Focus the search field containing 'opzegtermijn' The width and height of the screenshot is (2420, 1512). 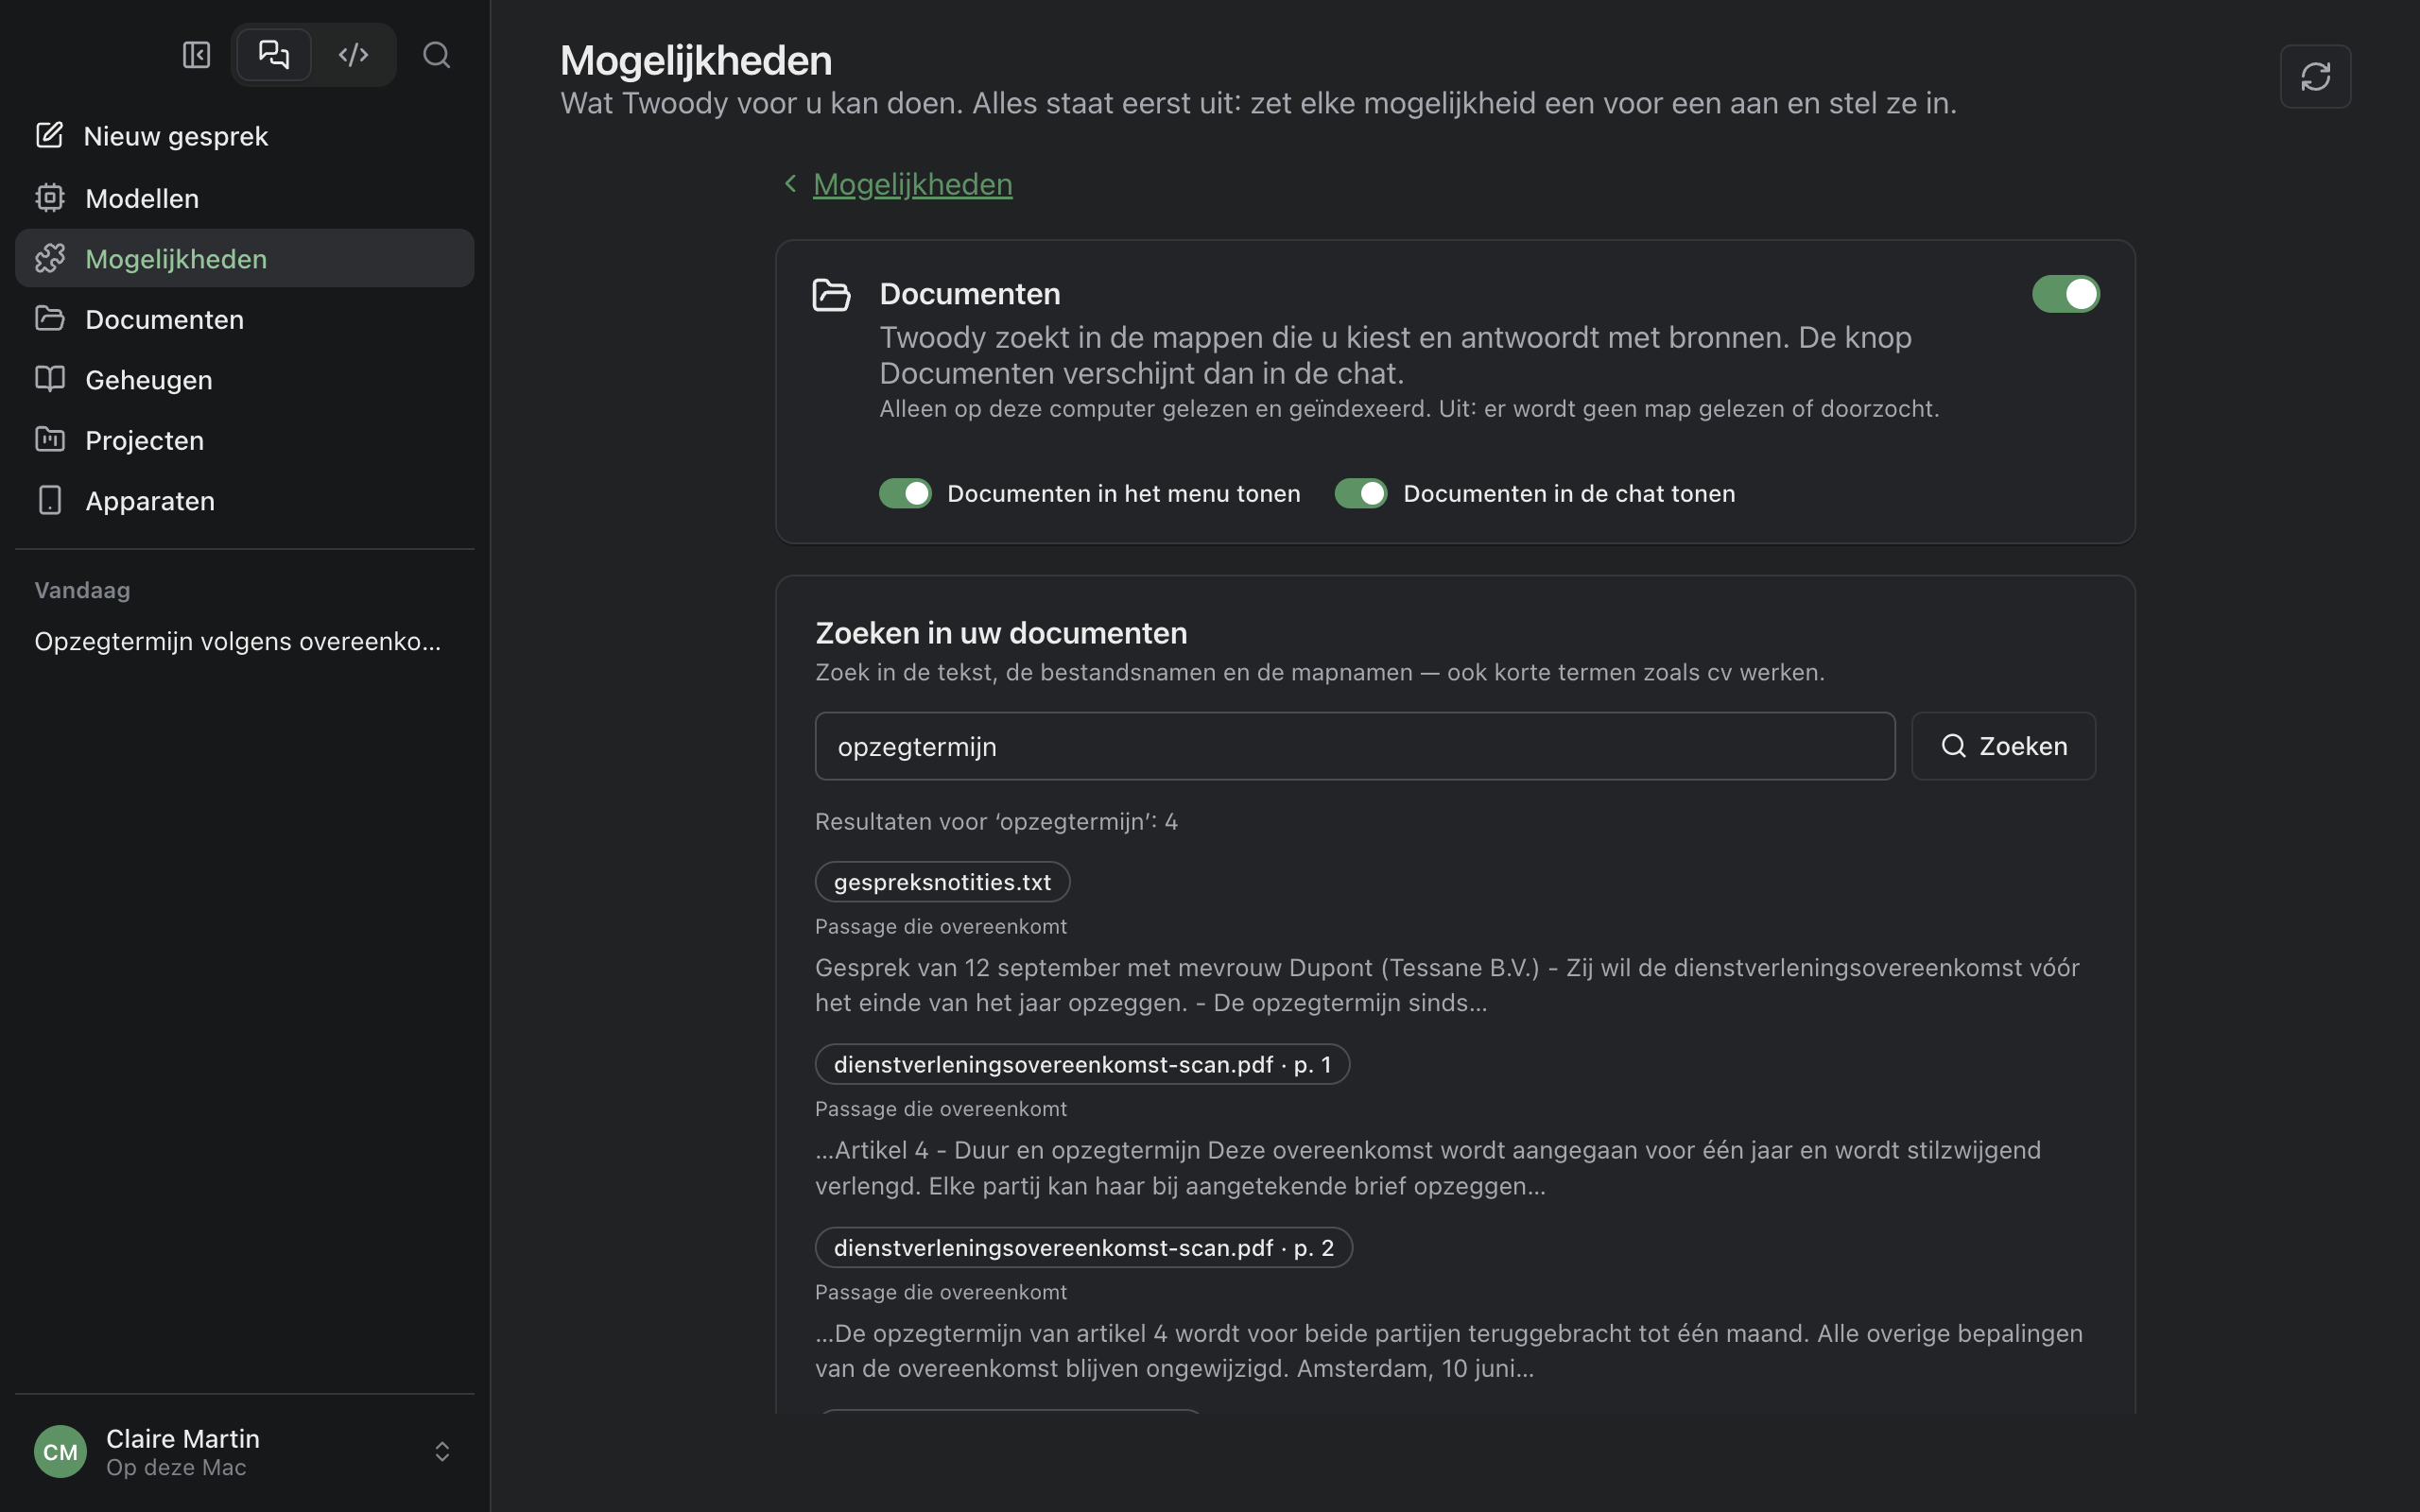click(1354, 746)
